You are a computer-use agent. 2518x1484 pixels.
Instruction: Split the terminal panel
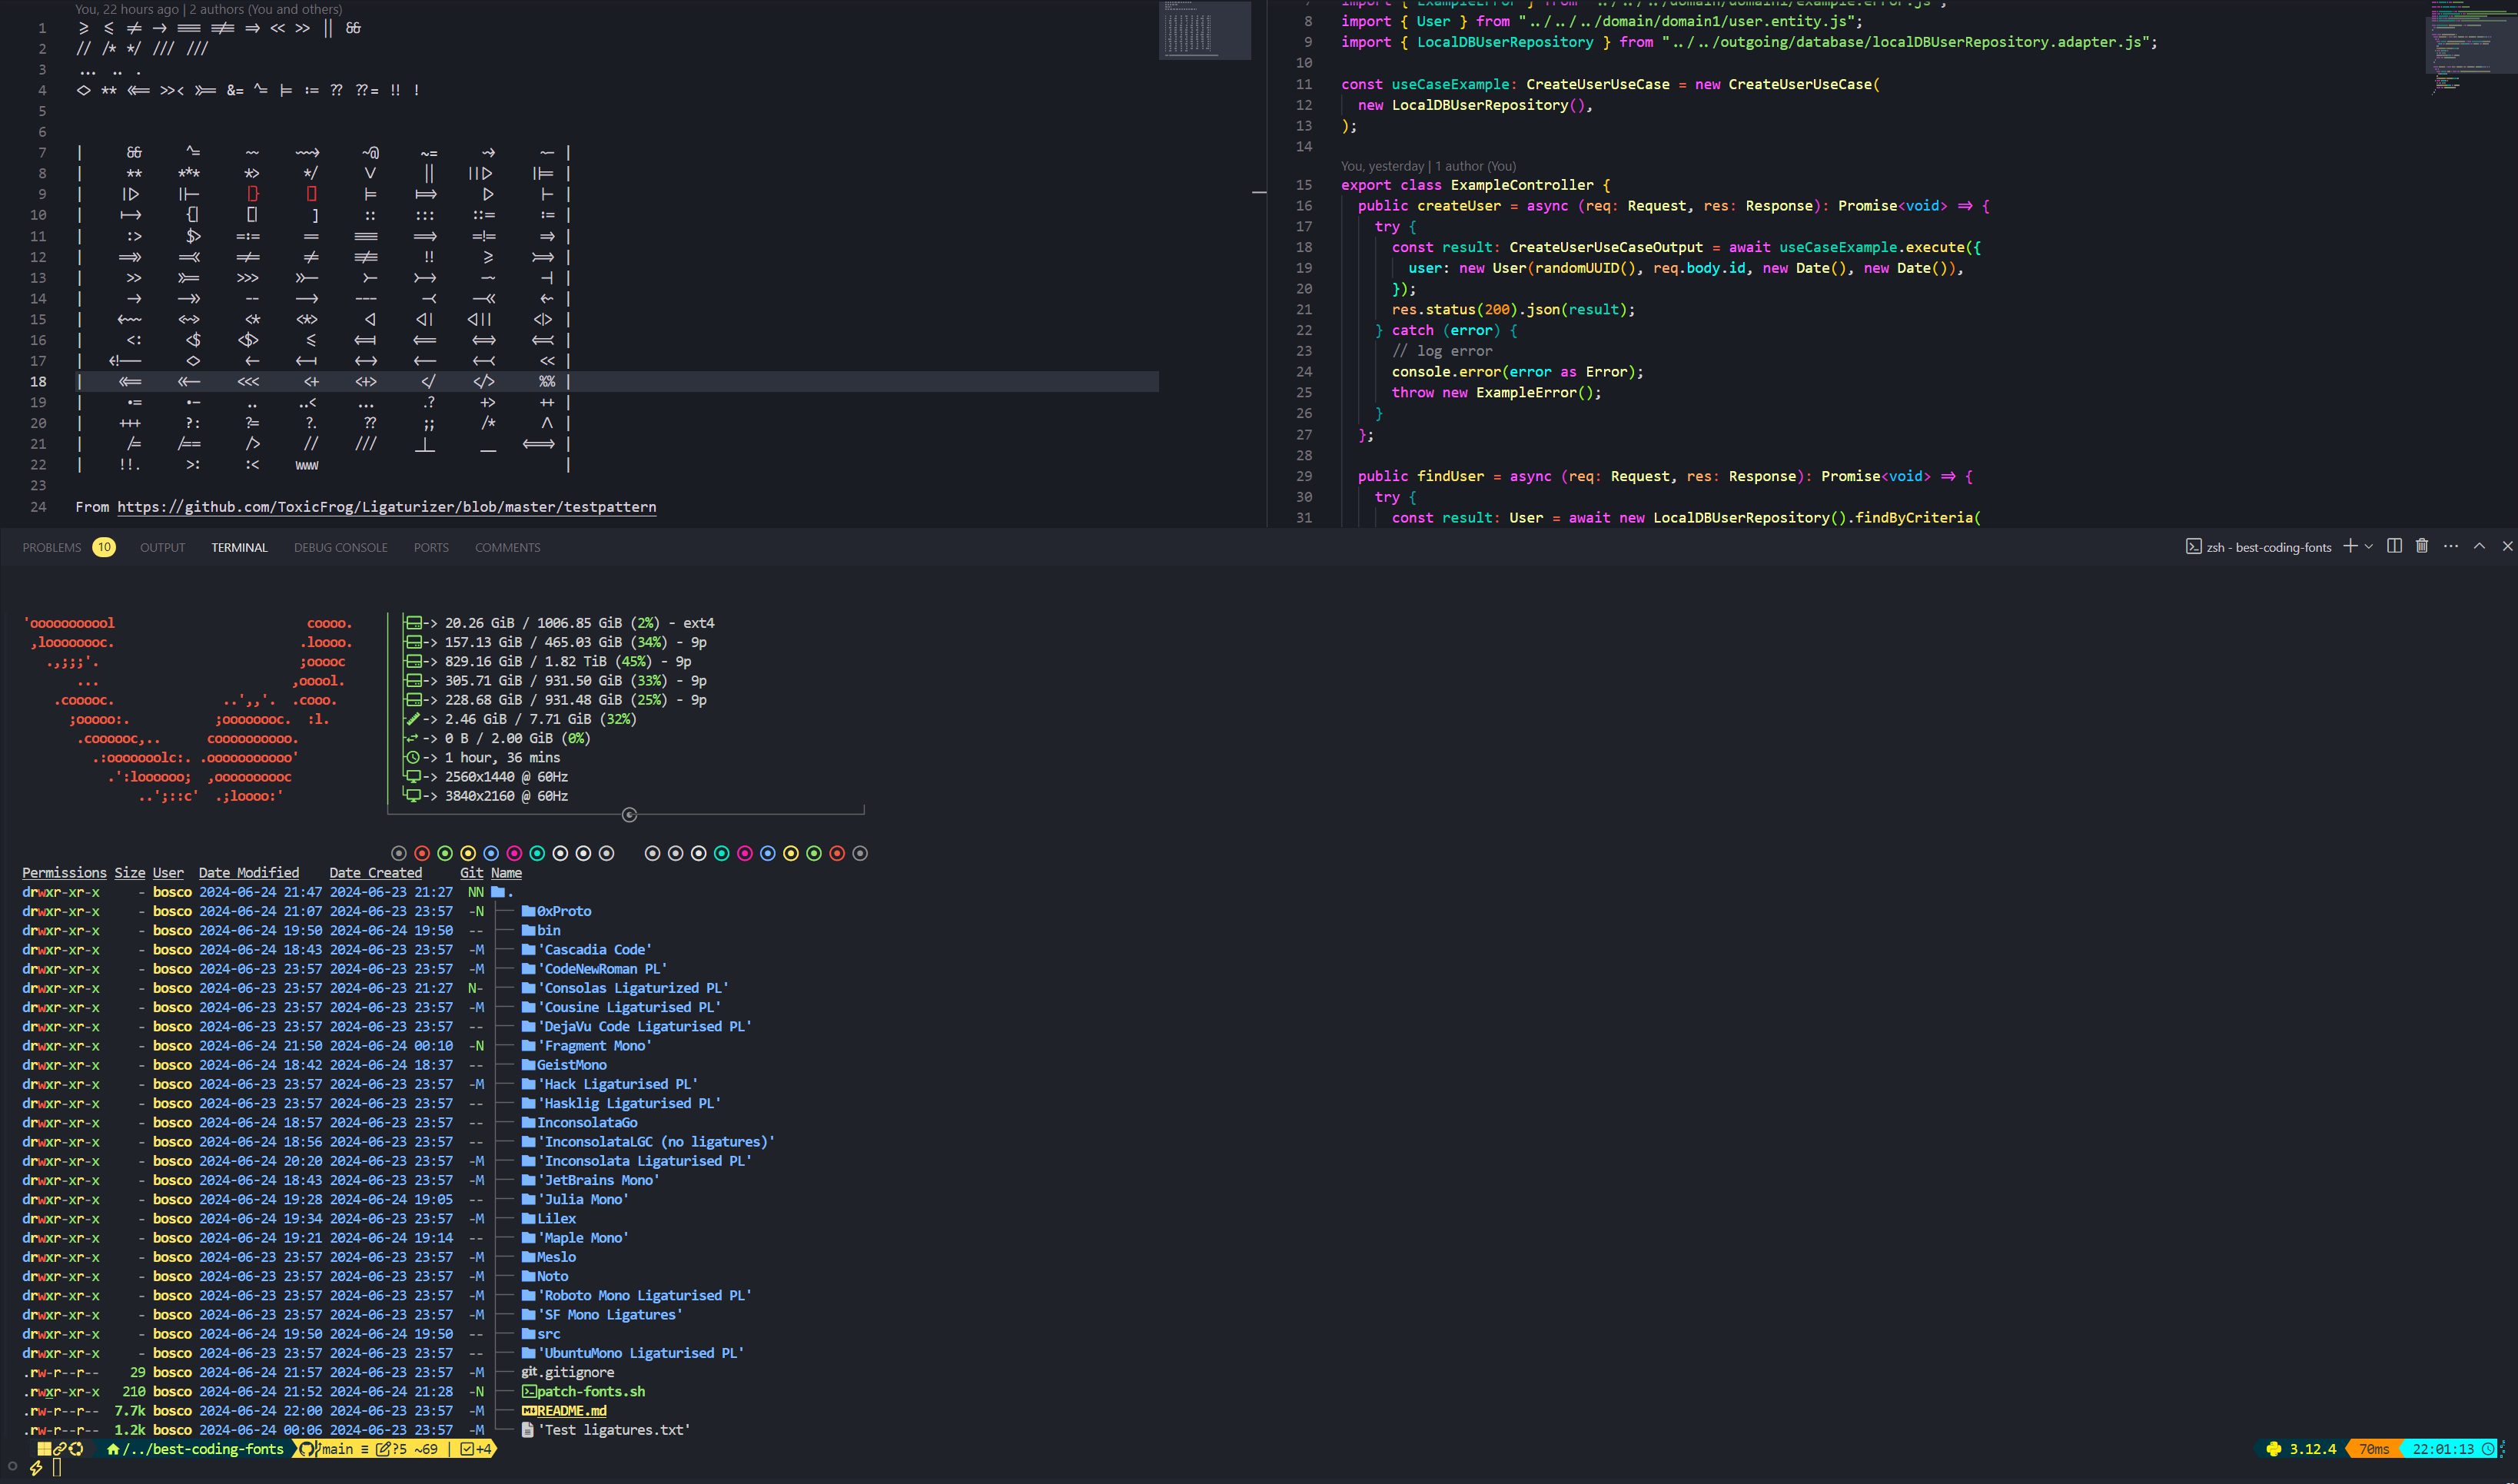point(2394,546)
